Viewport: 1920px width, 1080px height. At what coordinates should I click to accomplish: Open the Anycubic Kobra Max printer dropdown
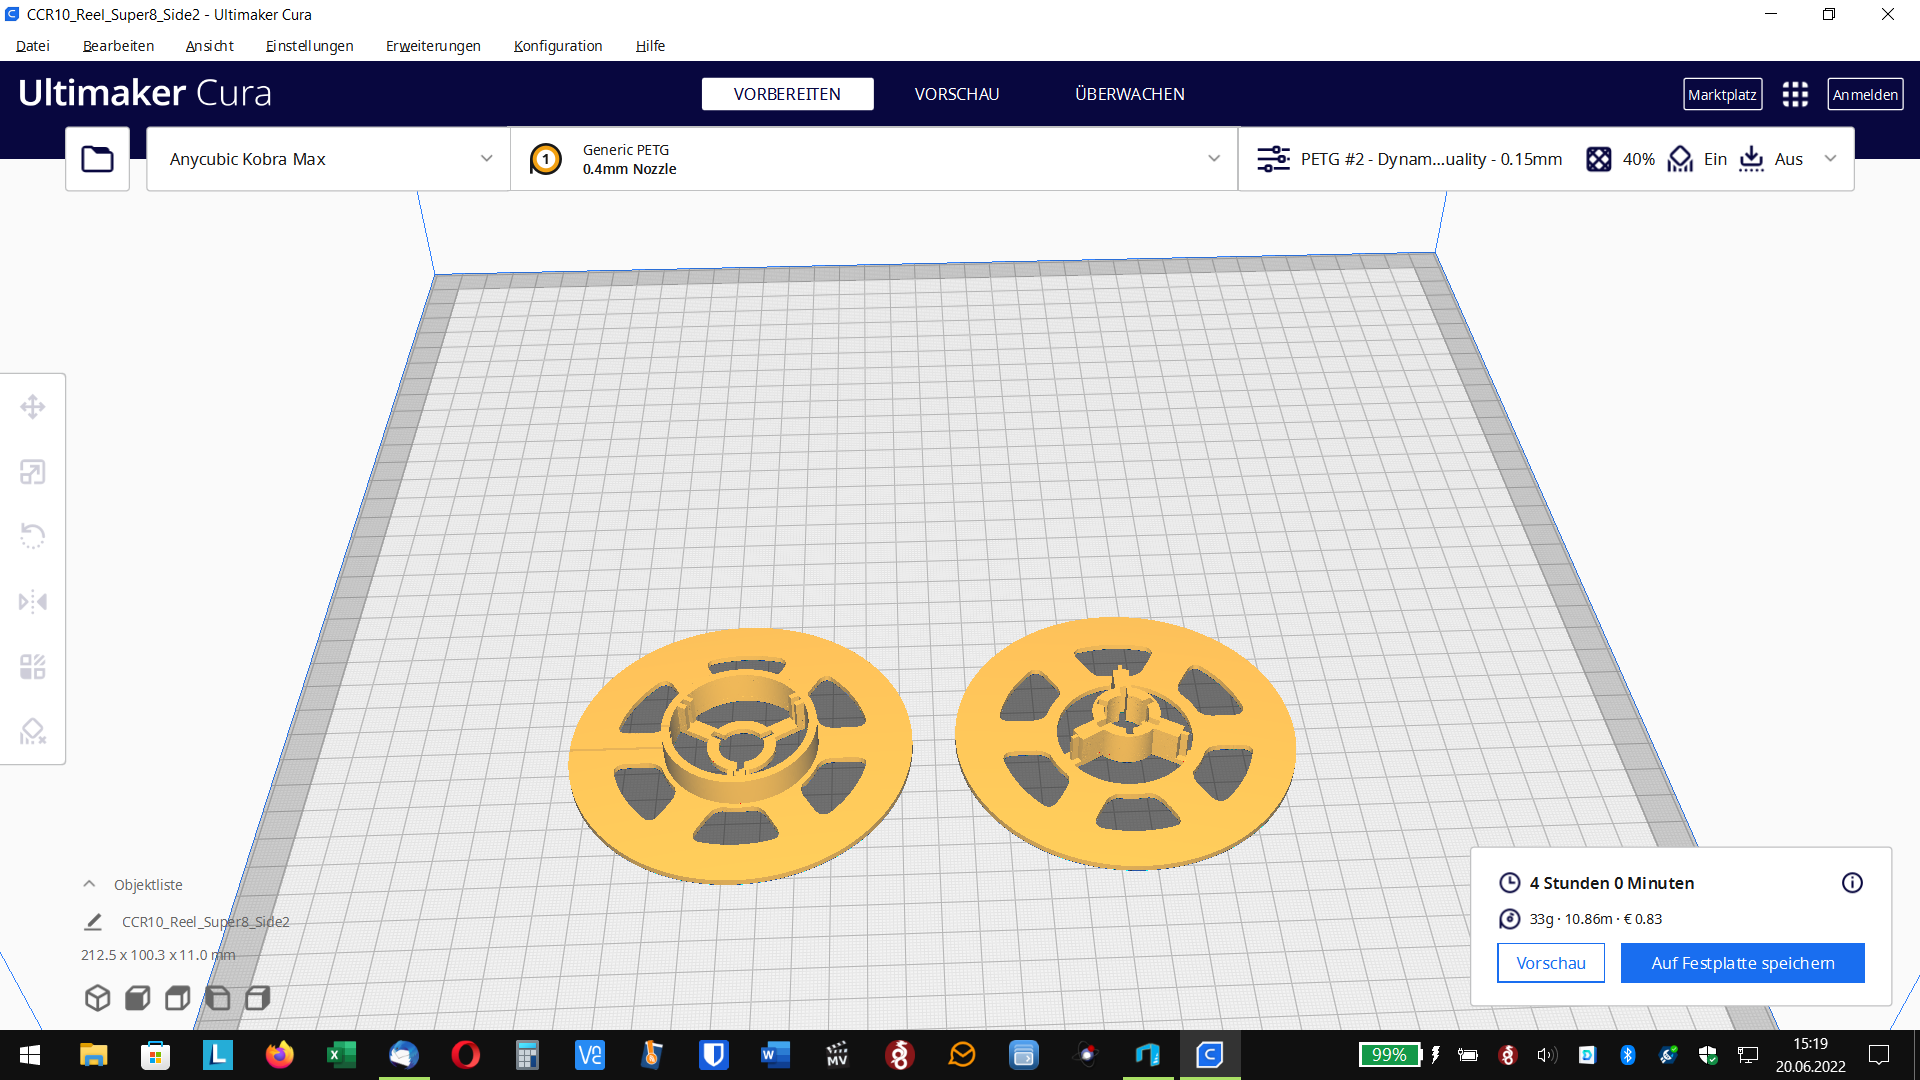329,159
